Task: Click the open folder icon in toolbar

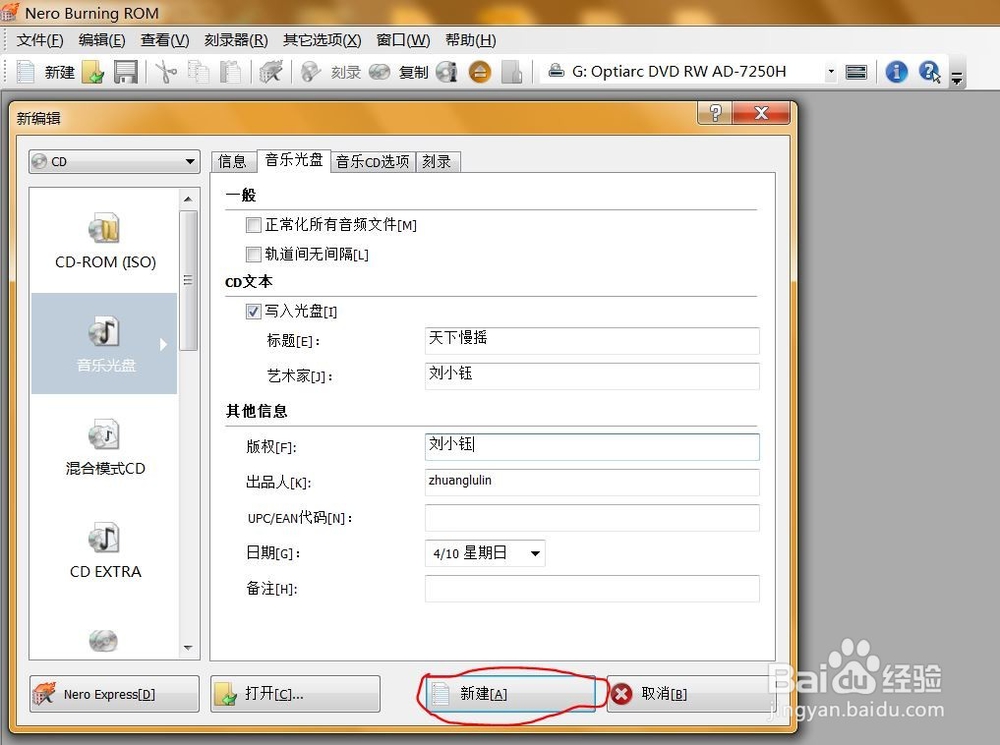Action: [x=93, y=71]
